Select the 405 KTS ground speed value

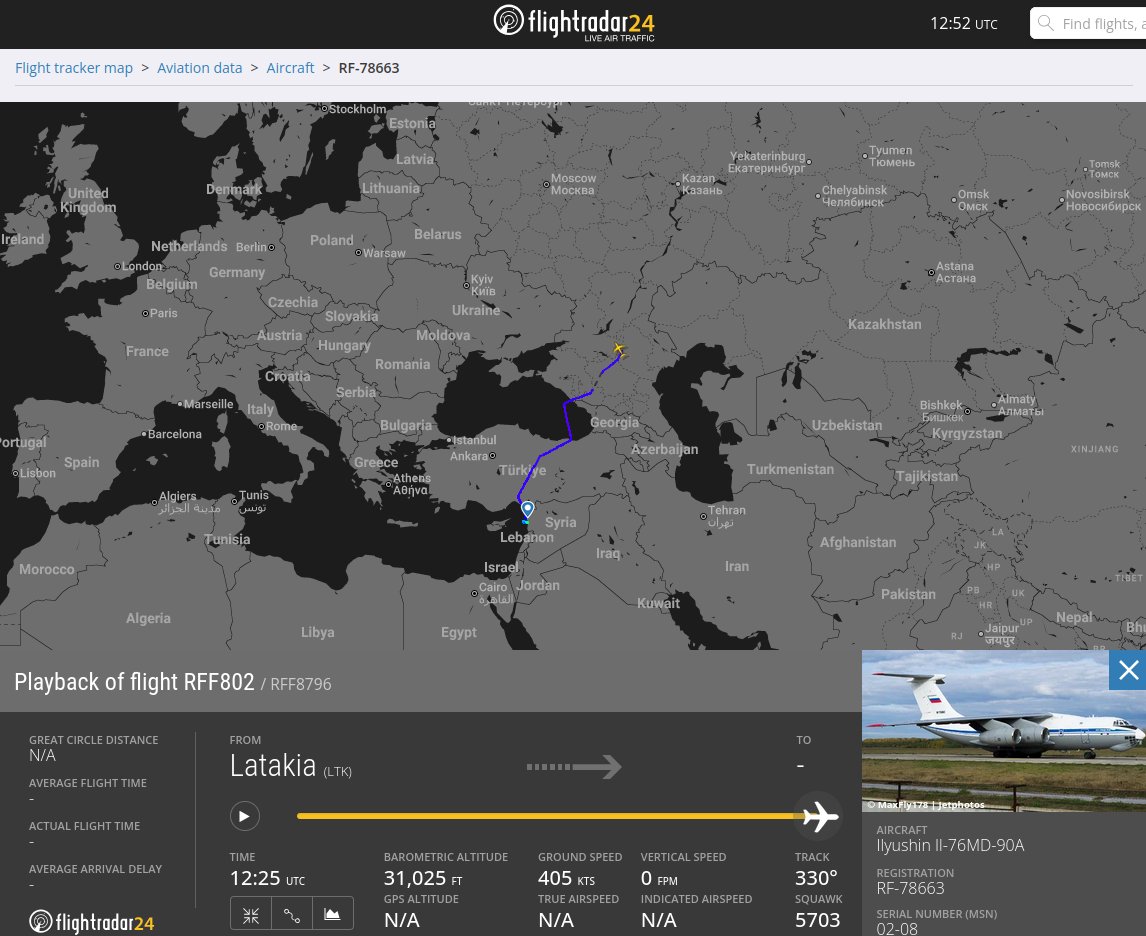click(x=566, y=878)
